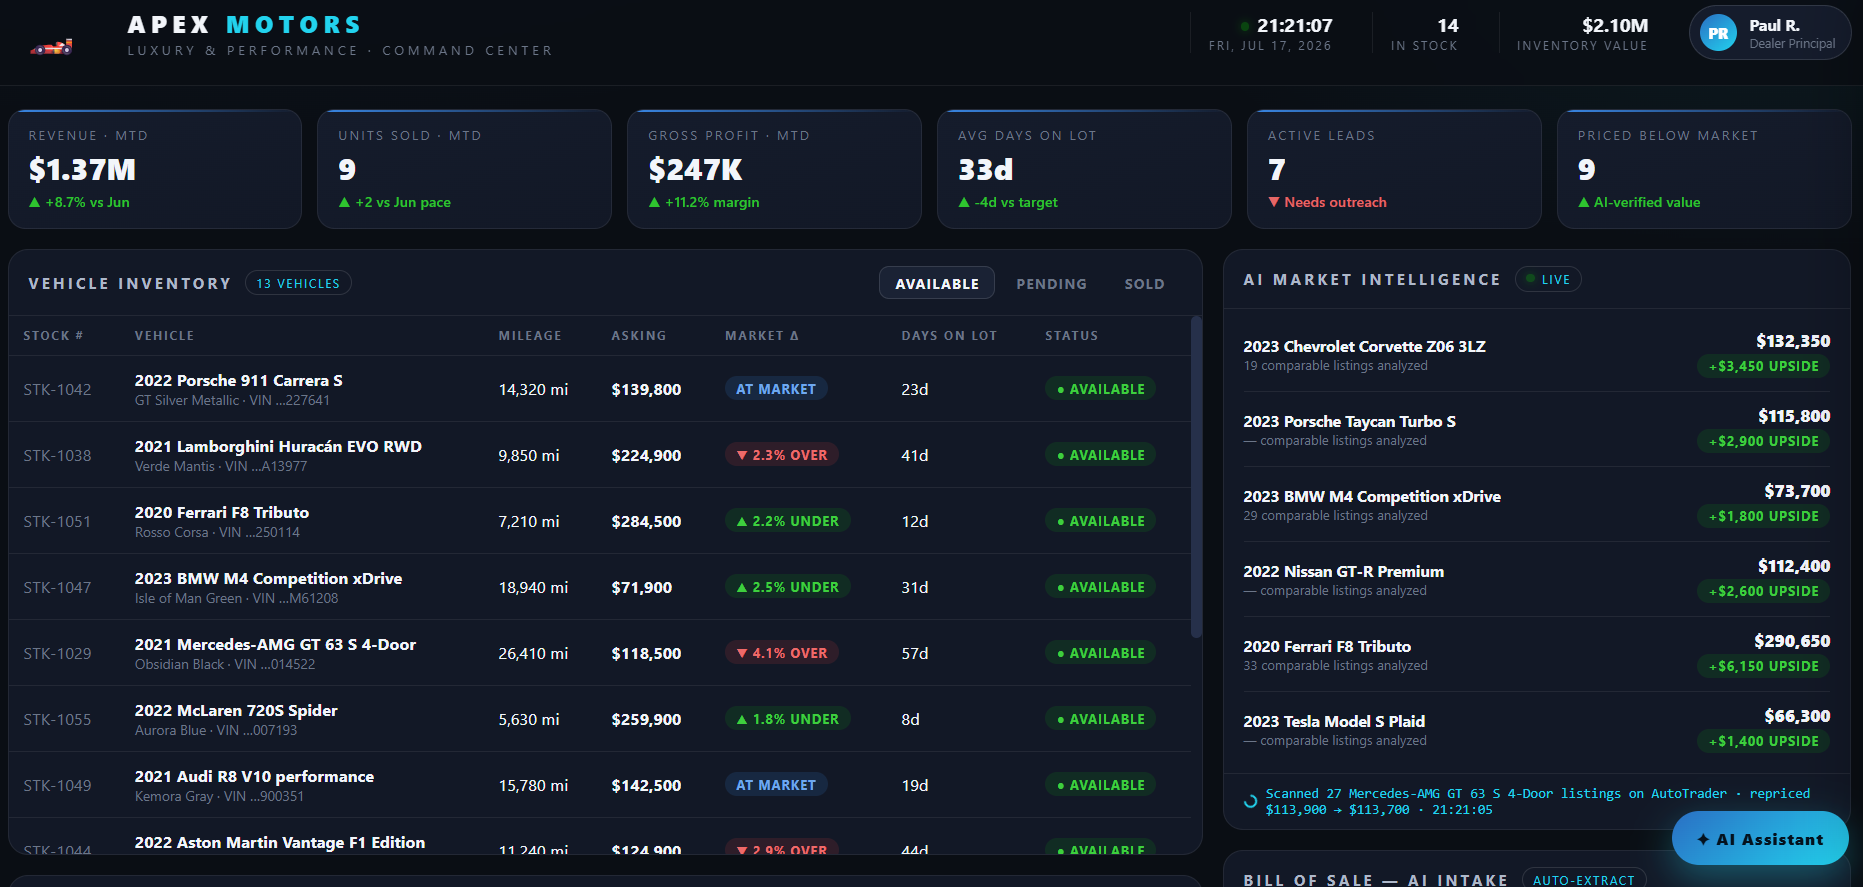Click the 4.1% OVER badge
Image resolution: width=1863 pixels, height=887 pixels.
pyautogui.click(x=782, y=653)
